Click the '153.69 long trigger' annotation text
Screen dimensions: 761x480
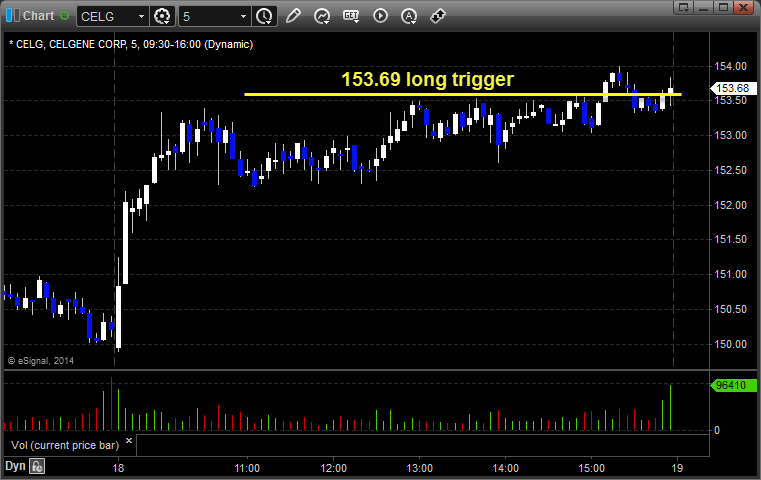(427, 80)
